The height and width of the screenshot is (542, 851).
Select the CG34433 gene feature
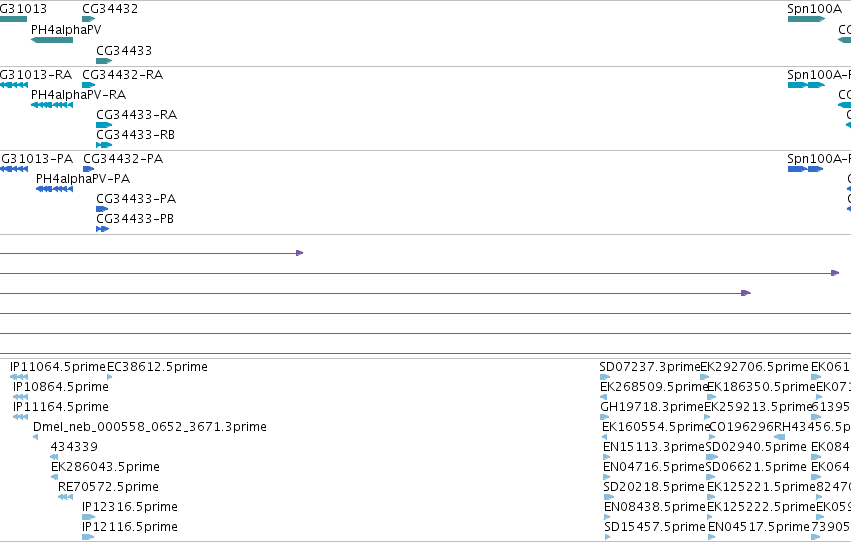coord(104,61)
